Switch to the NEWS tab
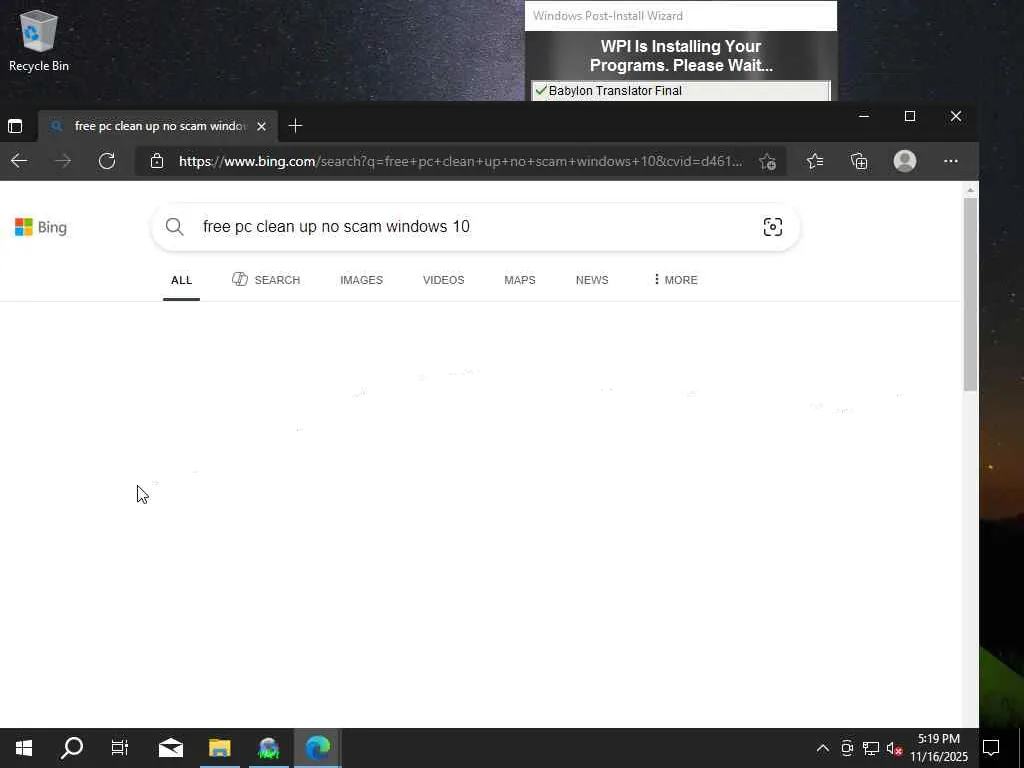The height and width of the screenshot is (768, 1024). pyautogui.click(x=592, y=280)
